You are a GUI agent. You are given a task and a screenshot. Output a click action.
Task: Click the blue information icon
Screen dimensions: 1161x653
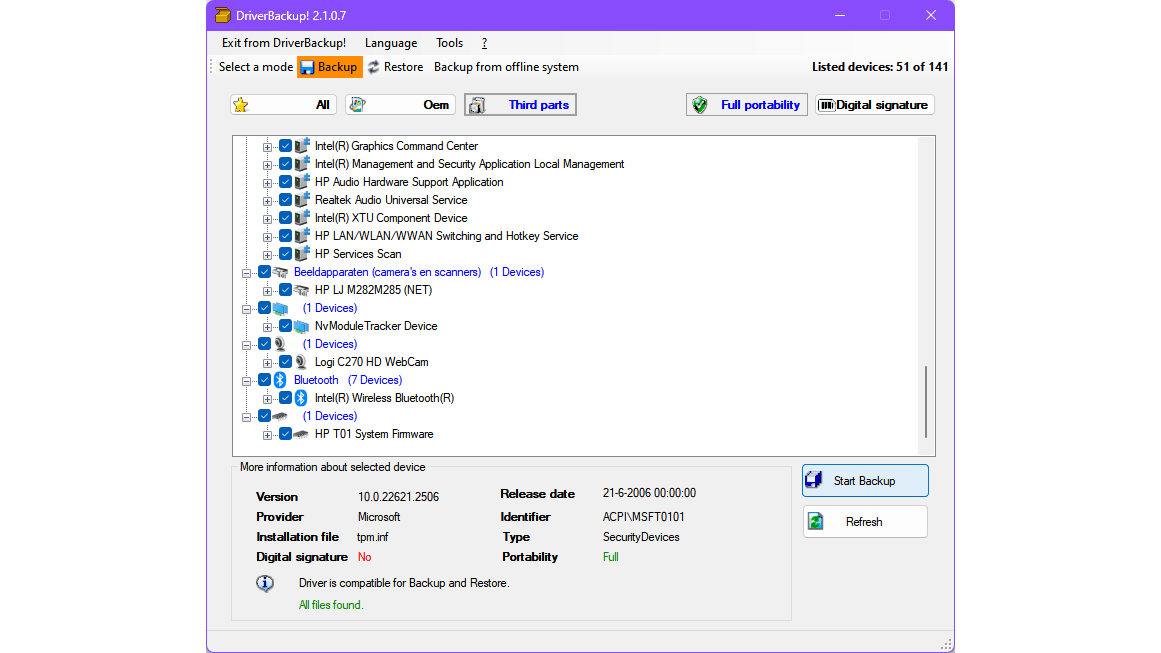coord(265,583)
